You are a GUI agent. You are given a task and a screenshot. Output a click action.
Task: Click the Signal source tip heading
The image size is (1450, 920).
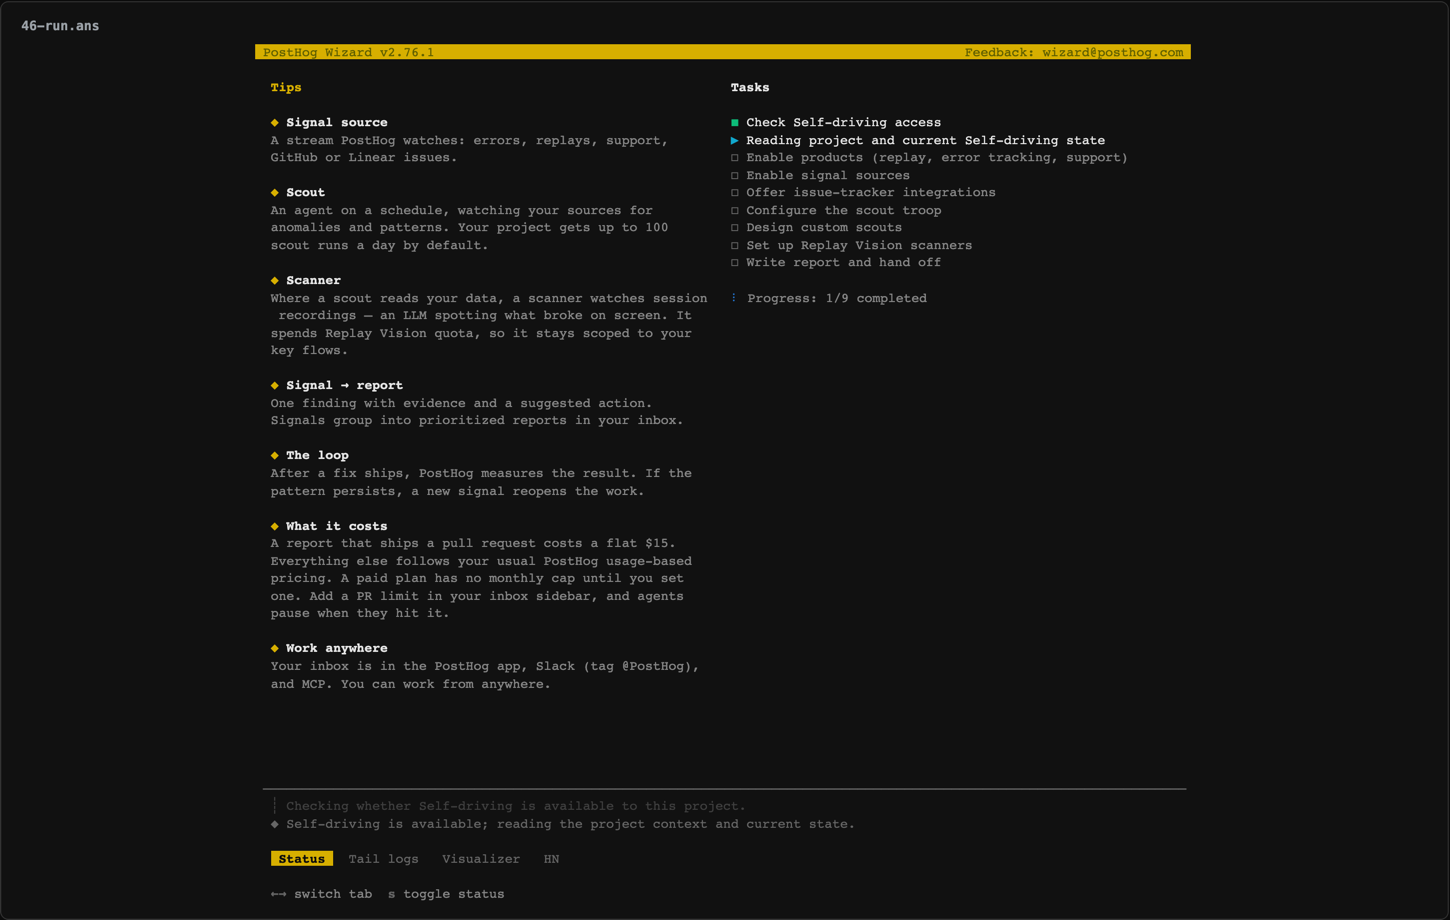click(337, 123)
